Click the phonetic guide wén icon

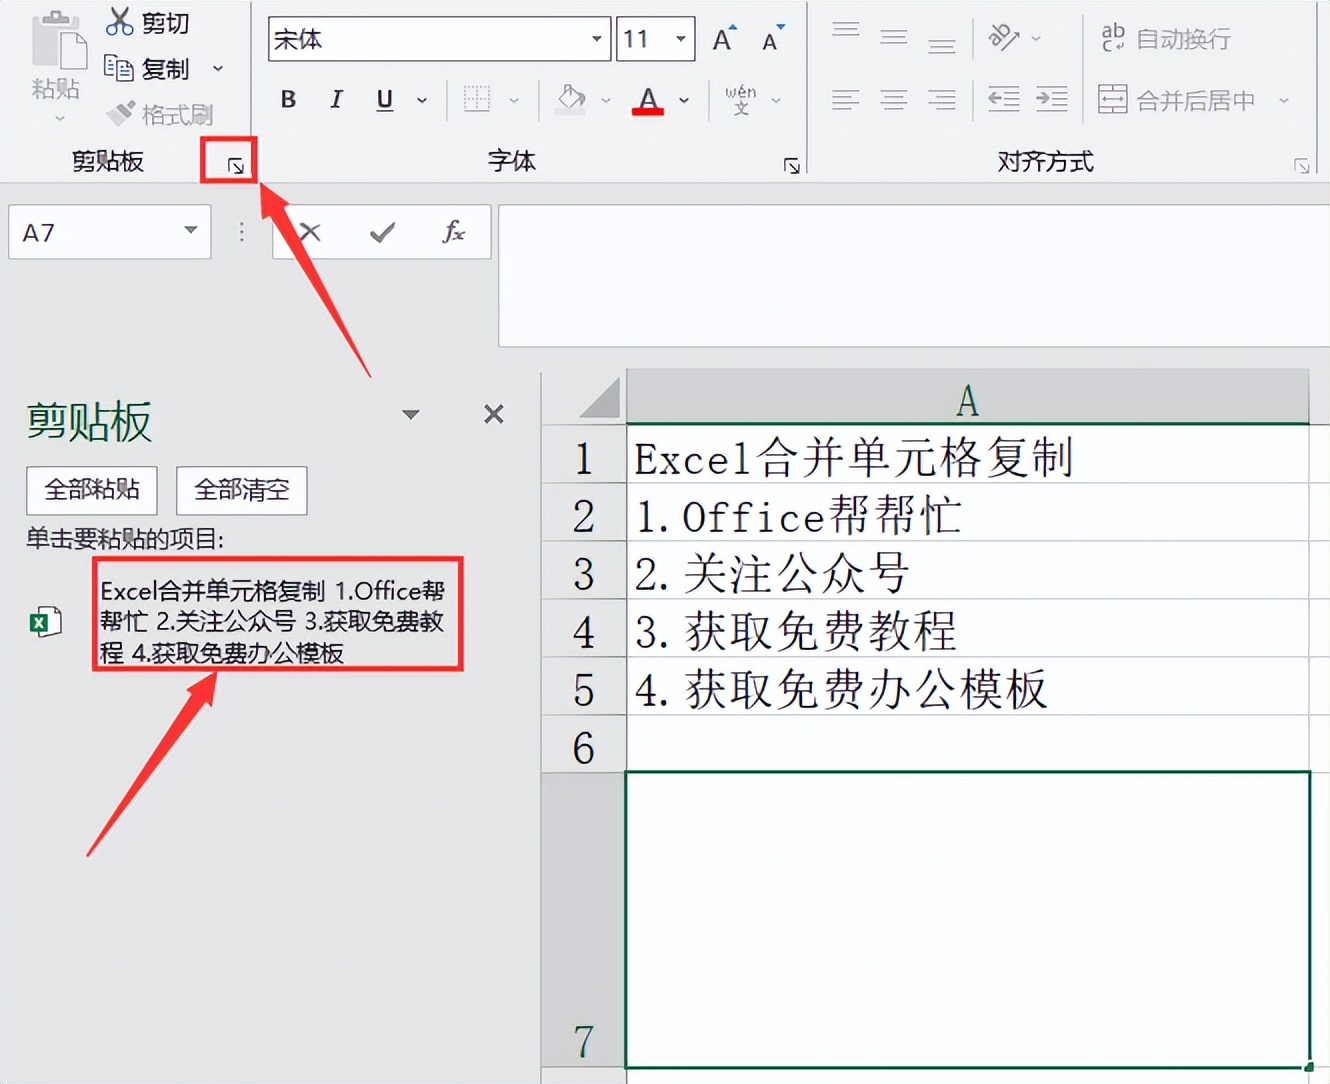[741, 99]
